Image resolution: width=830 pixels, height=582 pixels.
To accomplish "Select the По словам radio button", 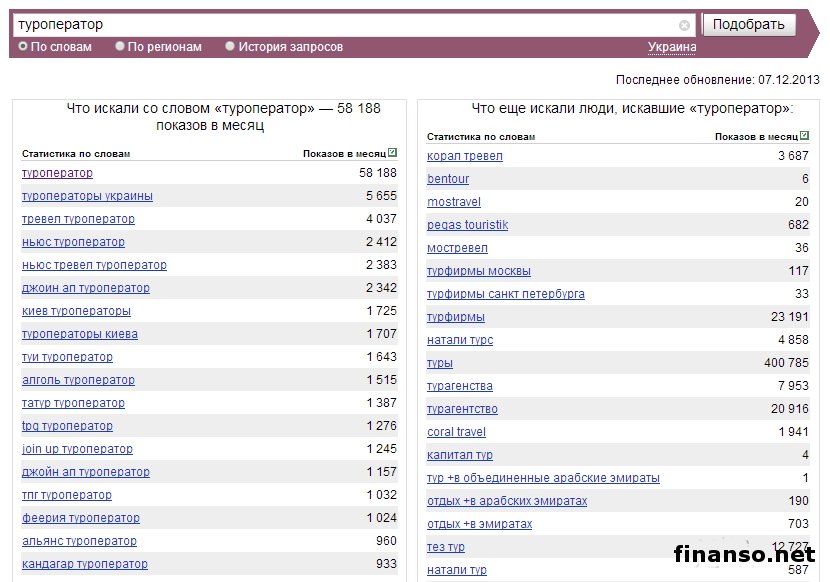I will pyautogui.click(x=23, y=46).
